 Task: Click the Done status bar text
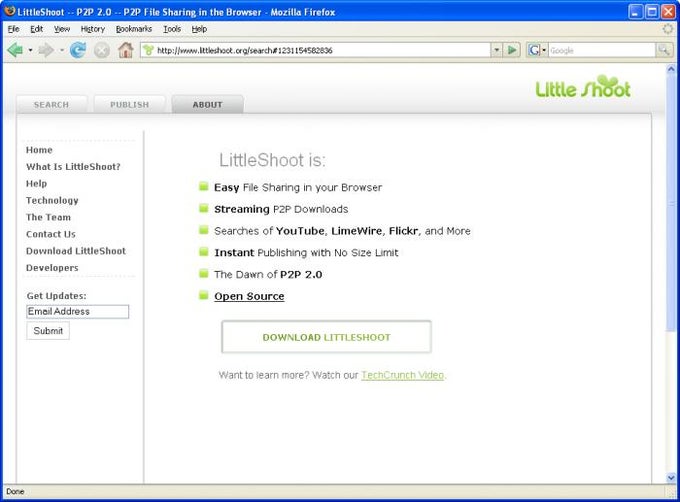[15, 491]
